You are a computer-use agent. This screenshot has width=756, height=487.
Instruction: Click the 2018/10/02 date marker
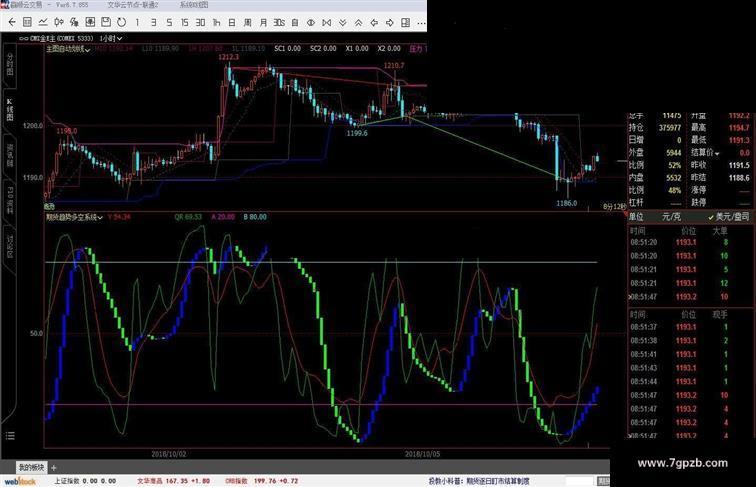(169, 454)
